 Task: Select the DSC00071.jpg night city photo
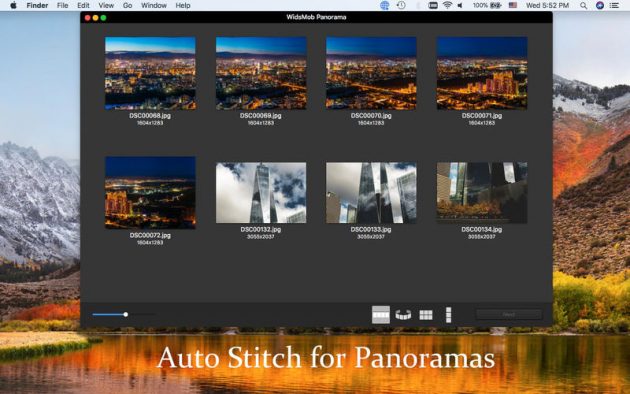(x=482, y=73)
